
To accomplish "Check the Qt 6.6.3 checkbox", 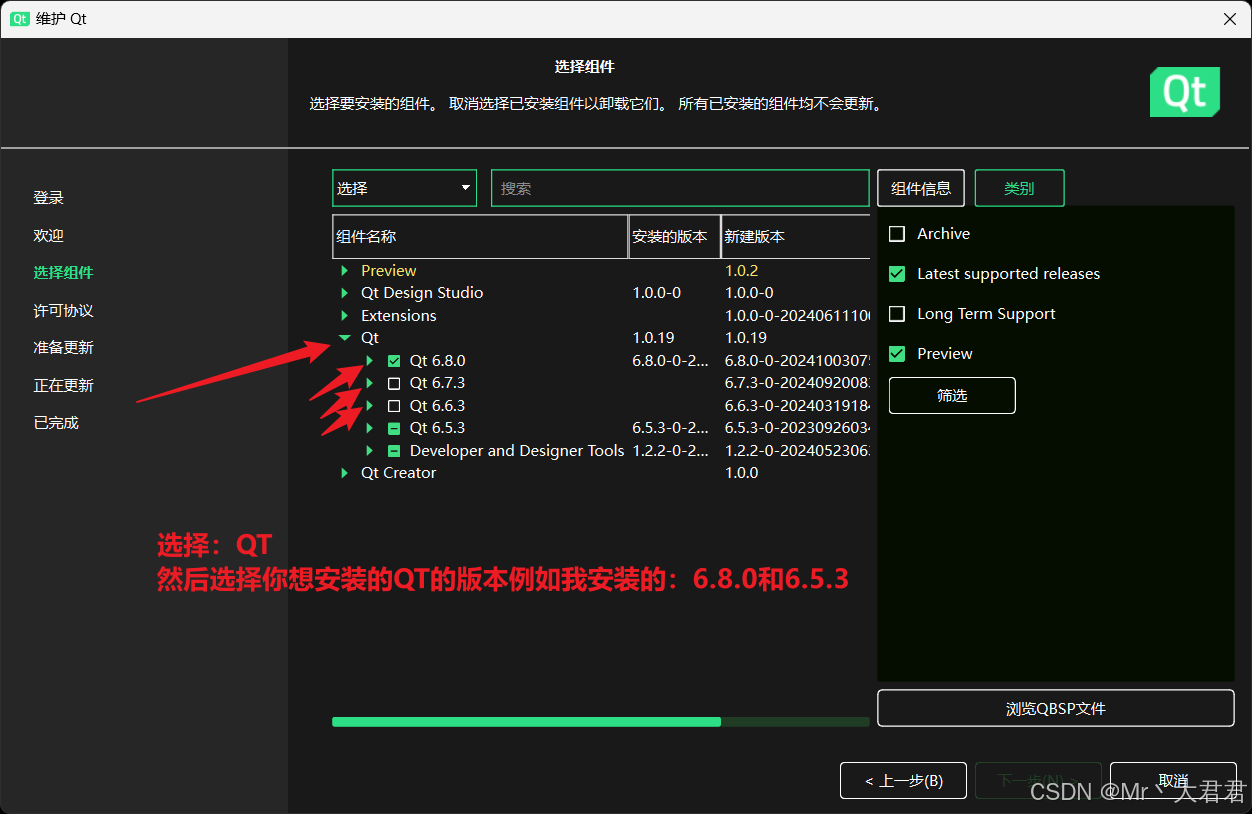I will pos(394,406).
